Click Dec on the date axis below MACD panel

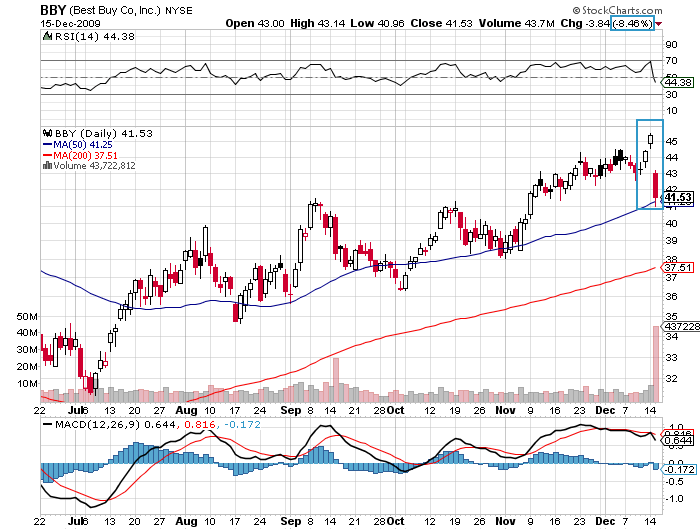[x=605, y=521]
